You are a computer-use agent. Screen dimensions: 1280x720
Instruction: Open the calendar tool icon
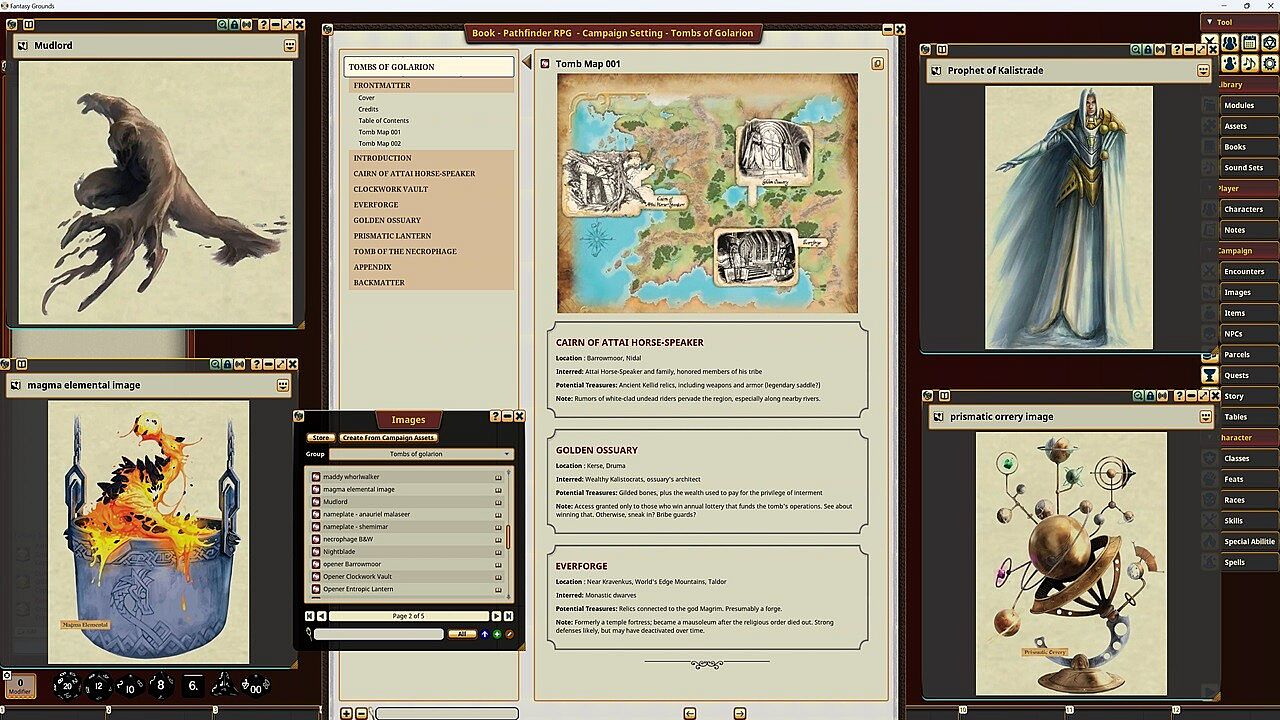point(1249,43)
